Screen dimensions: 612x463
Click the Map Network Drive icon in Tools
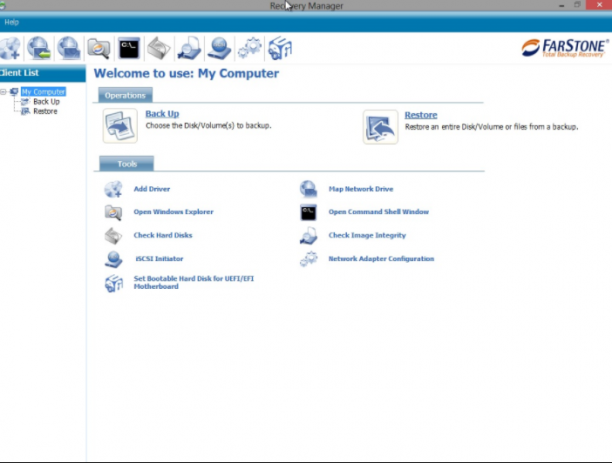tap(308, 189)
